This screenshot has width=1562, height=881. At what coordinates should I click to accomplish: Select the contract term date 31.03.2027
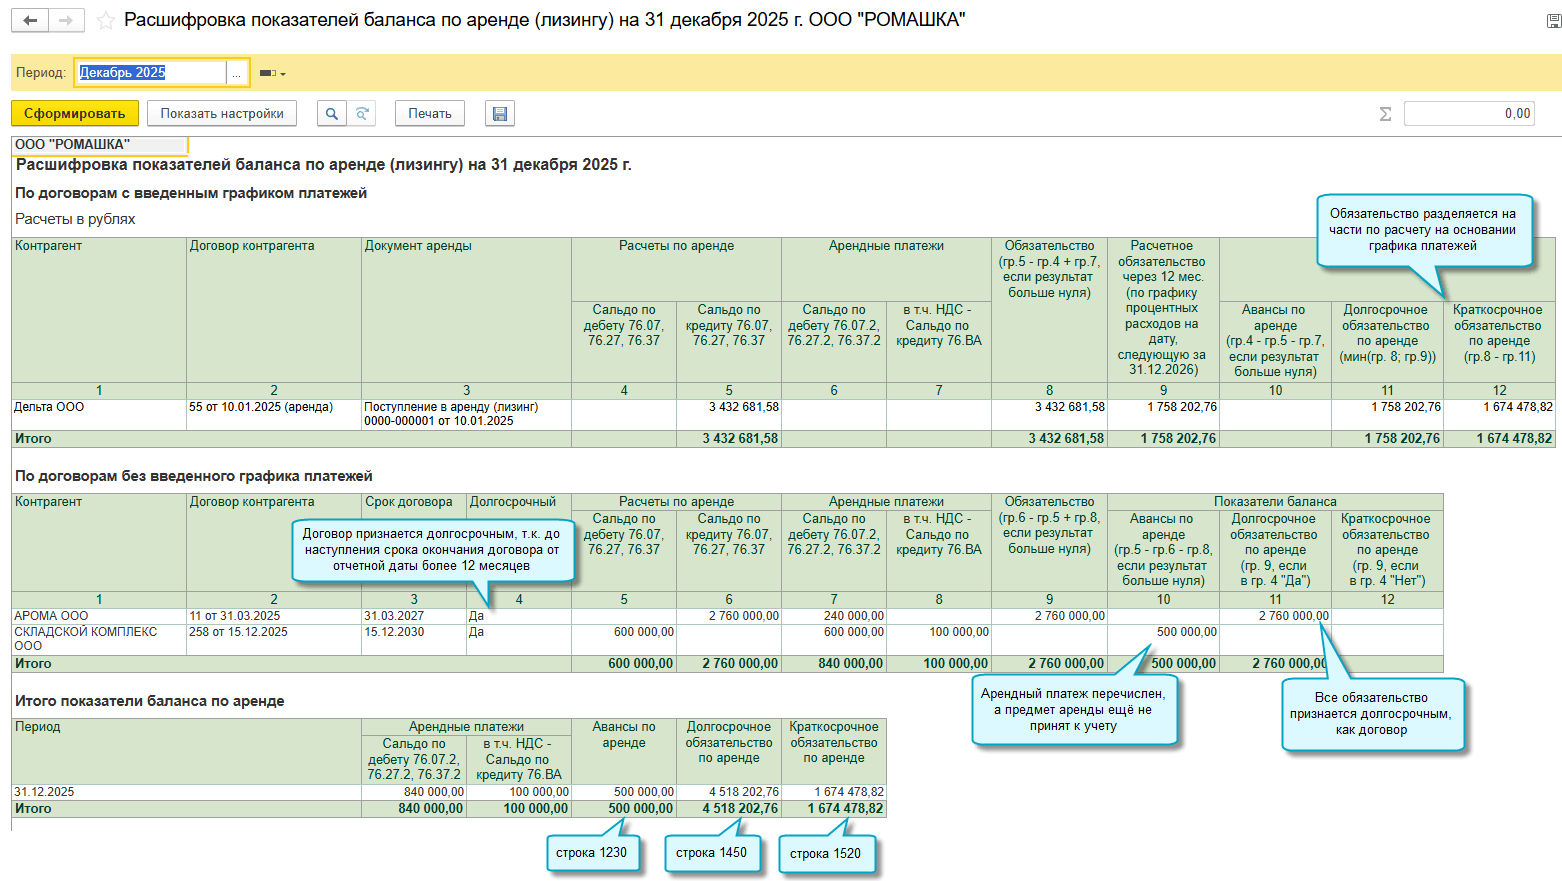pos(414,616)
